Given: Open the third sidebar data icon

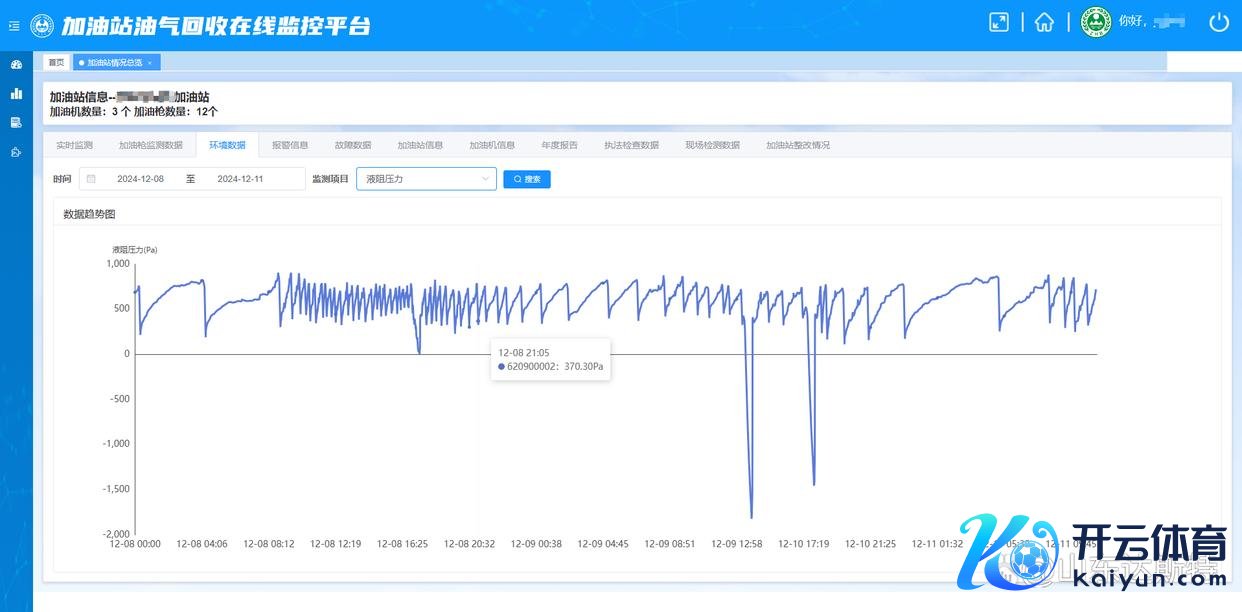Looking at the screenshot, I should point(16,123).
